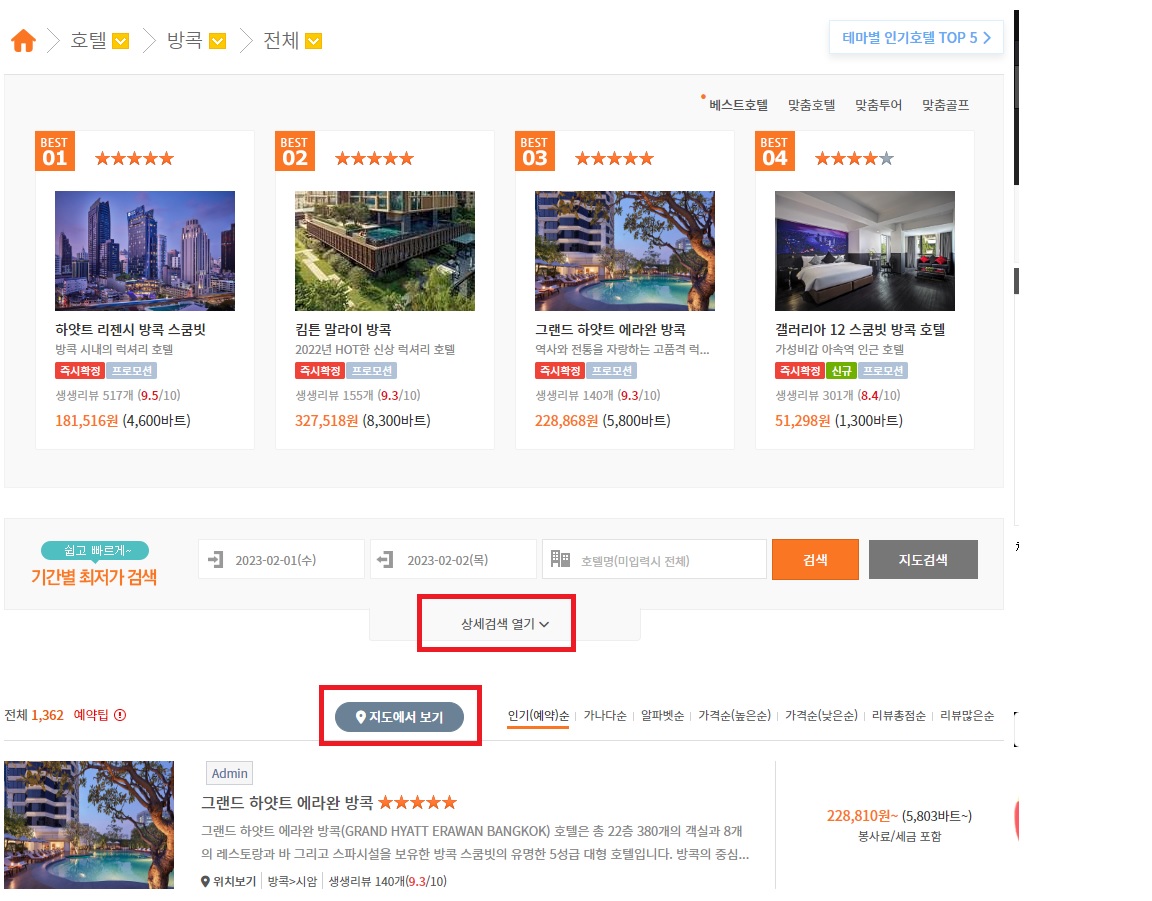Open 테마별 인기호텔 TOP 5 link
The image size is (1152, 901).
916,37
